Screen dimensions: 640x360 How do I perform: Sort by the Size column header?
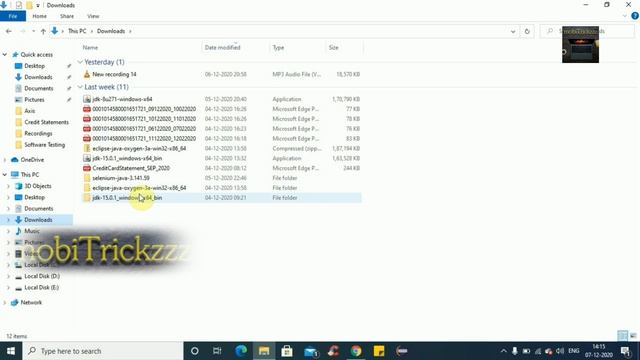(x=333, y=48)
